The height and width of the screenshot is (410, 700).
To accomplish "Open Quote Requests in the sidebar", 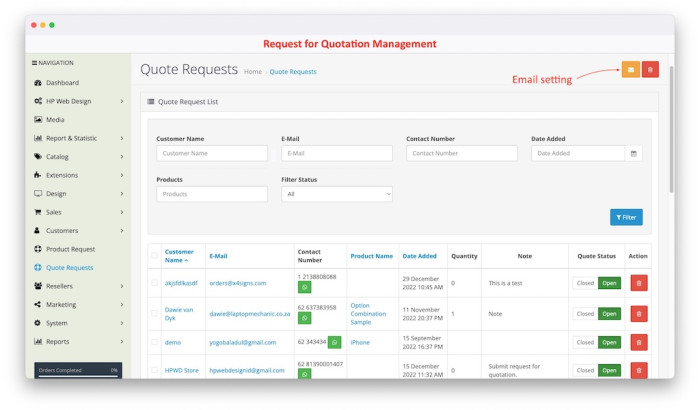I will click(x=70, y=268).
